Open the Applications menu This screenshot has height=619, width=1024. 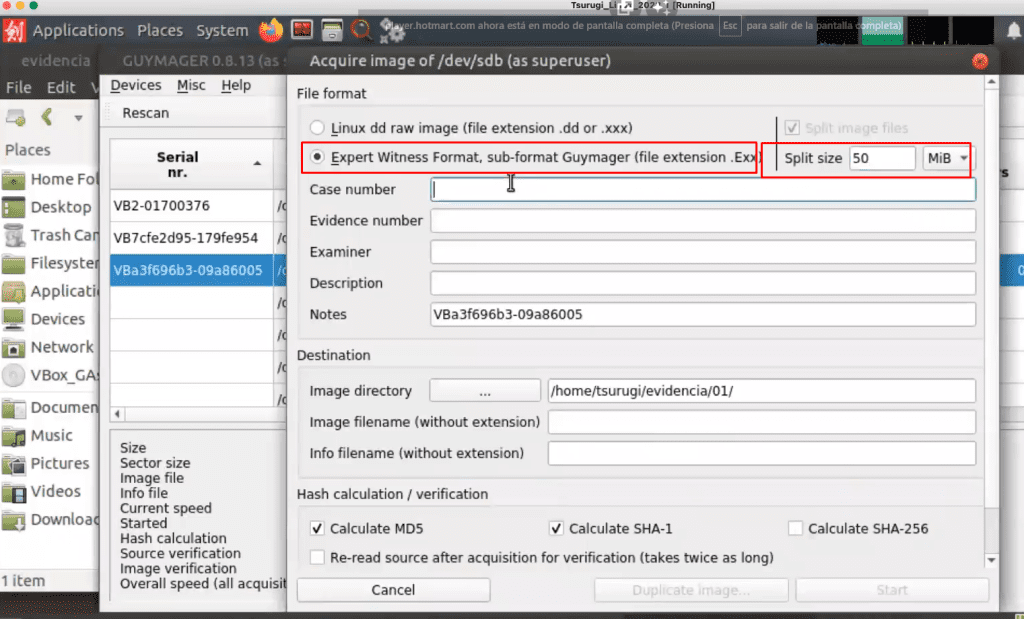coord(78,31)
